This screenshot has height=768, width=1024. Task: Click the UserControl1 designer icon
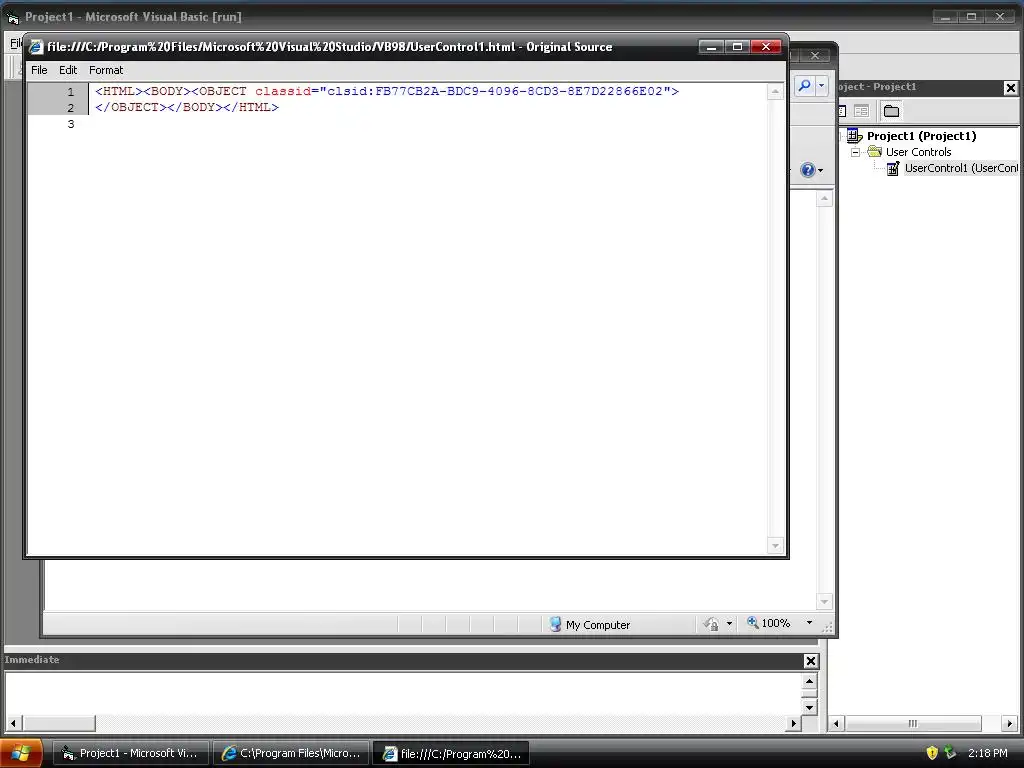tap(893, 168)
